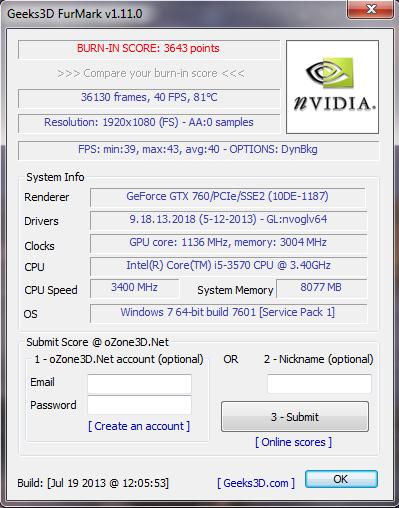Click the OK button
This screenshot has height=508, width=399.
341,479
